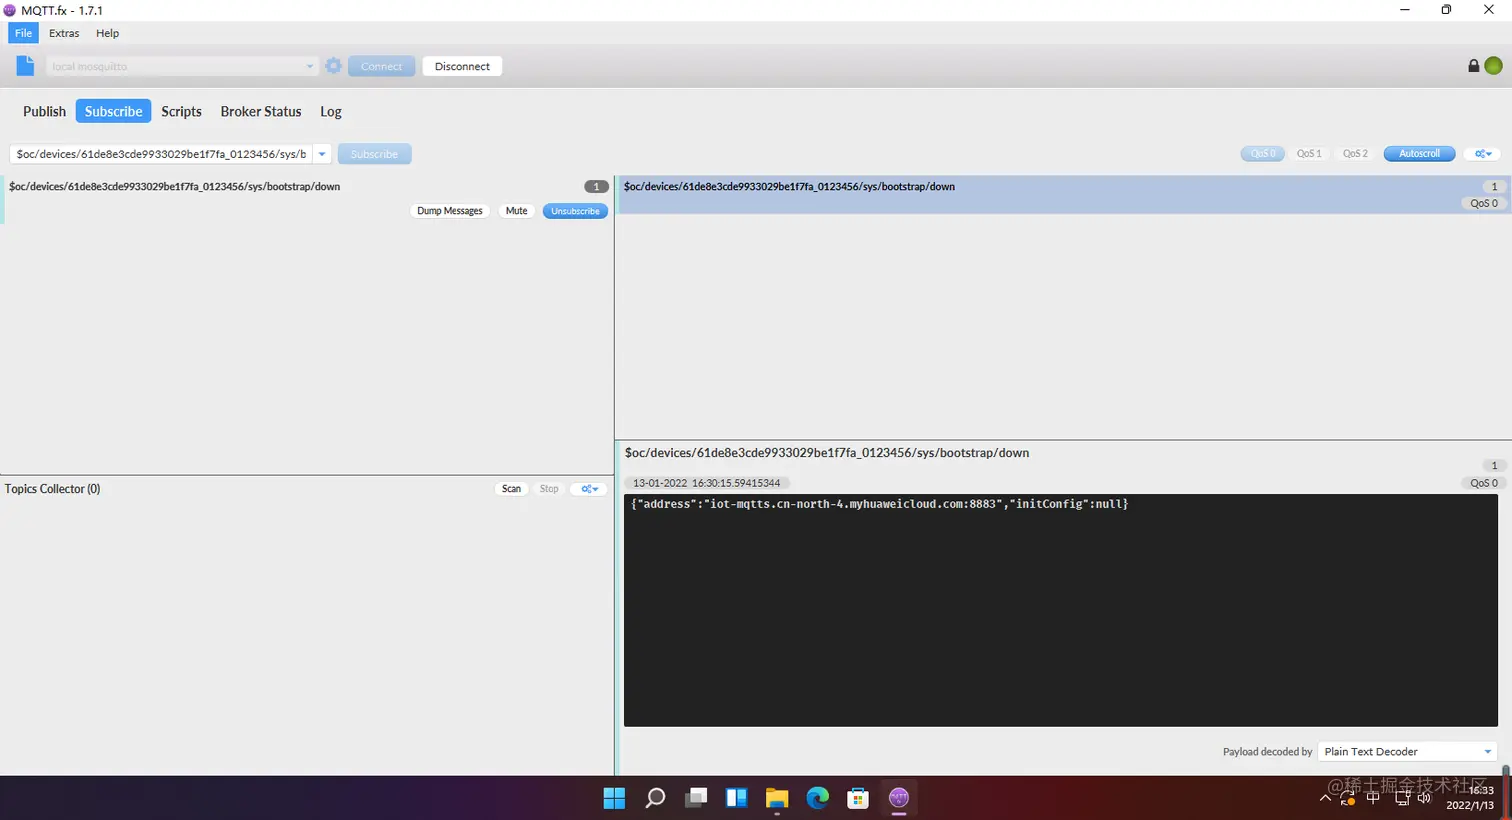Viewport: 1512px width, 820px height.
Task: Switch to the Scripts tab
Action: pyautogui.click(x=181, y=111)
